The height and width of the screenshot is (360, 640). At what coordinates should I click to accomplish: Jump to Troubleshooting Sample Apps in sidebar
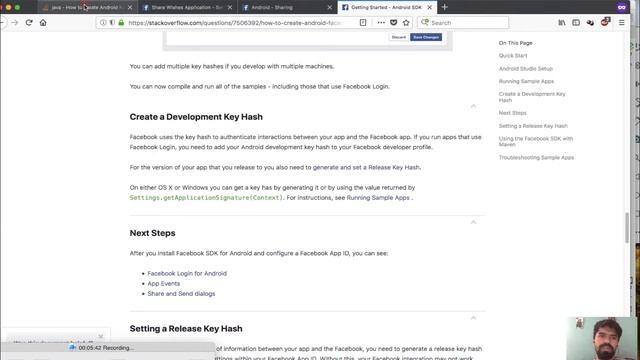tap(536, 158)
